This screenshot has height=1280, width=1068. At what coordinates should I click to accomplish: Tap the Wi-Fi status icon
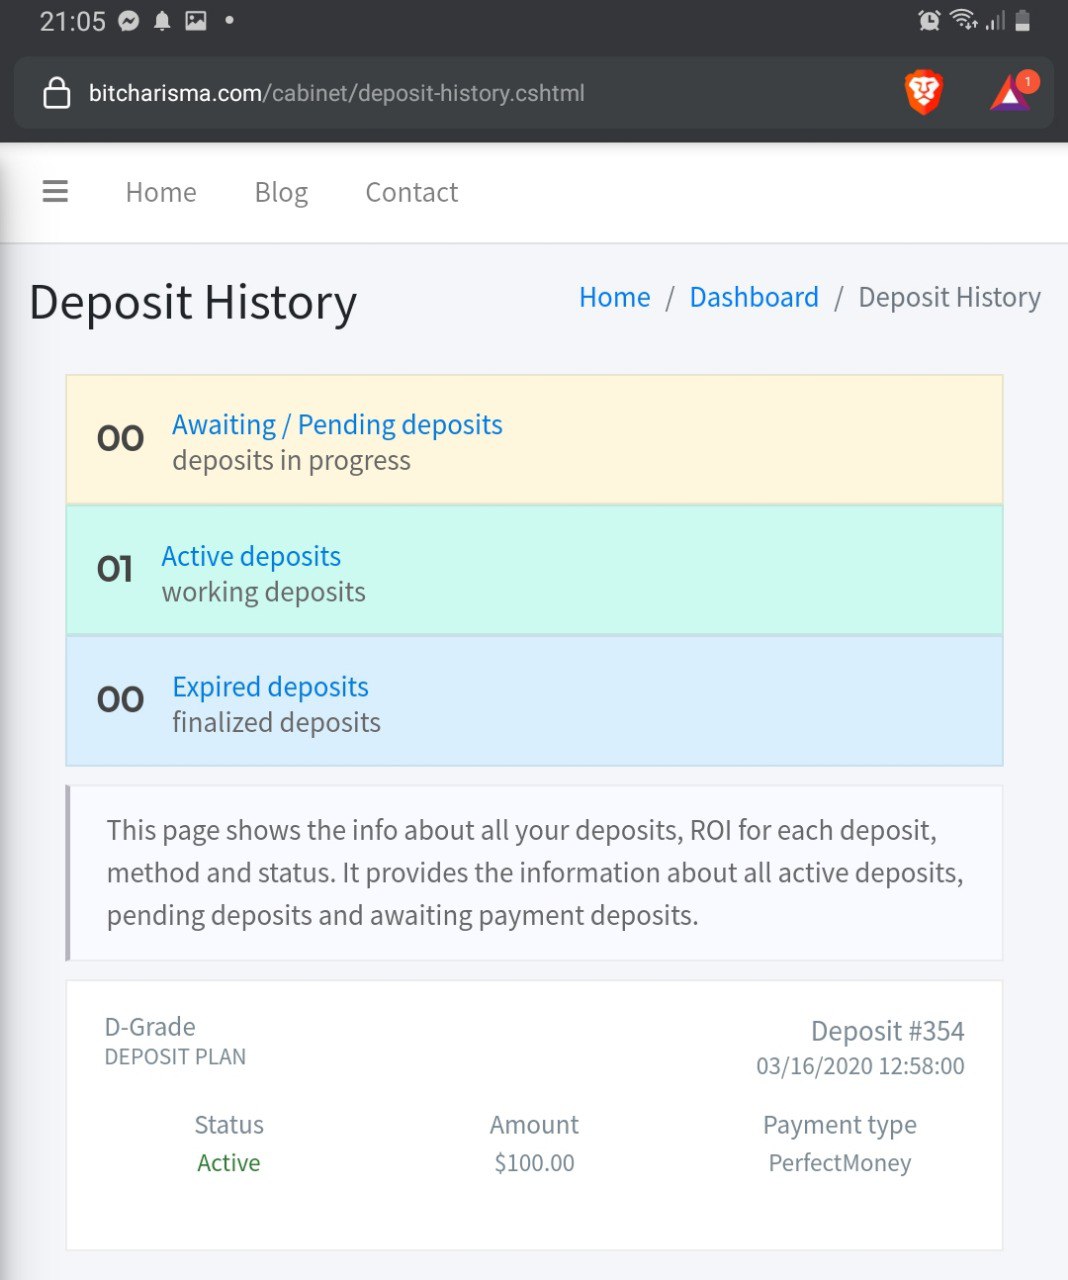[963, 20]
